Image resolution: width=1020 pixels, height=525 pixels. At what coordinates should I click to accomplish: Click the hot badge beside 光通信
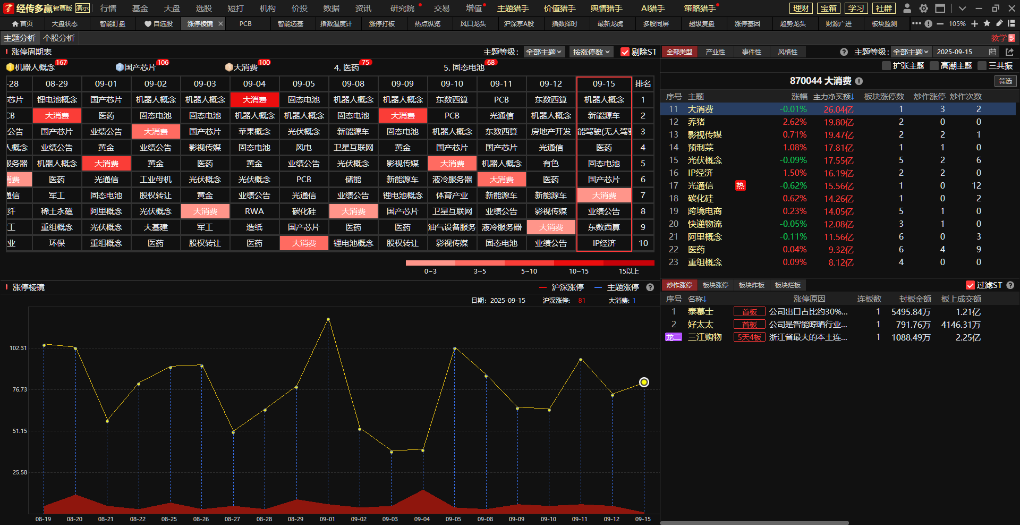(x=740, y=185)
